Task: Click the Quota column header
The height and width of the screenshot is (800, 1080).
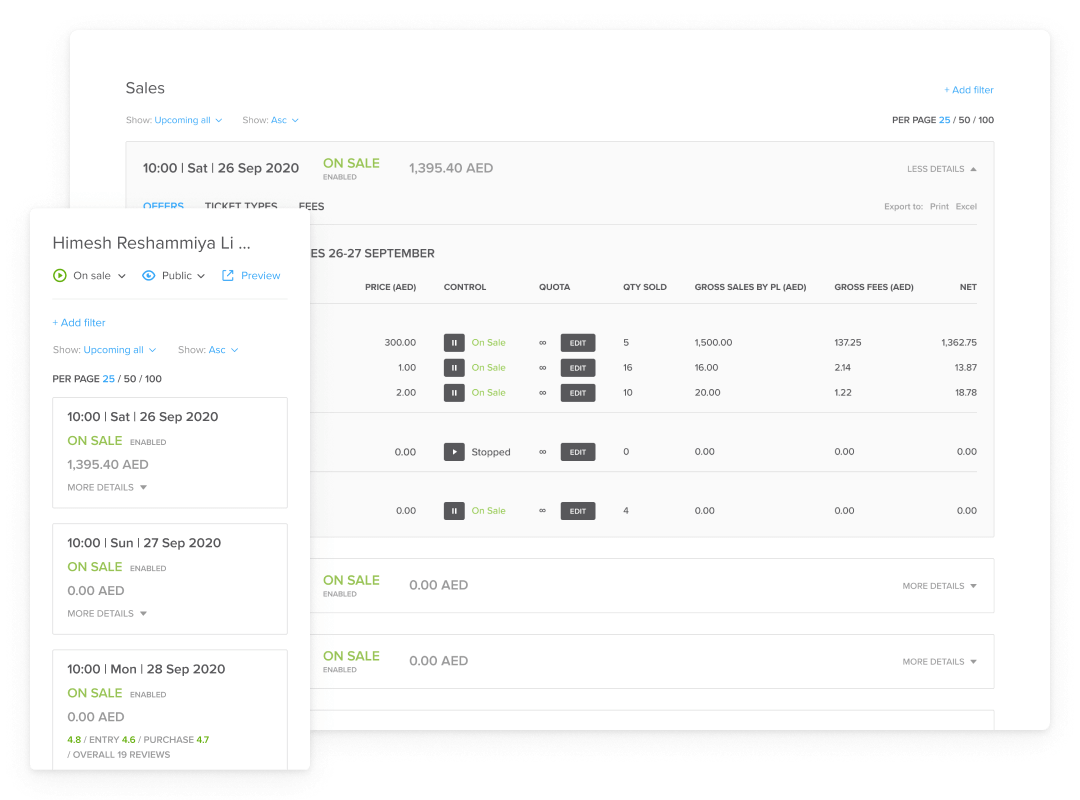Action: coord(554,287)
